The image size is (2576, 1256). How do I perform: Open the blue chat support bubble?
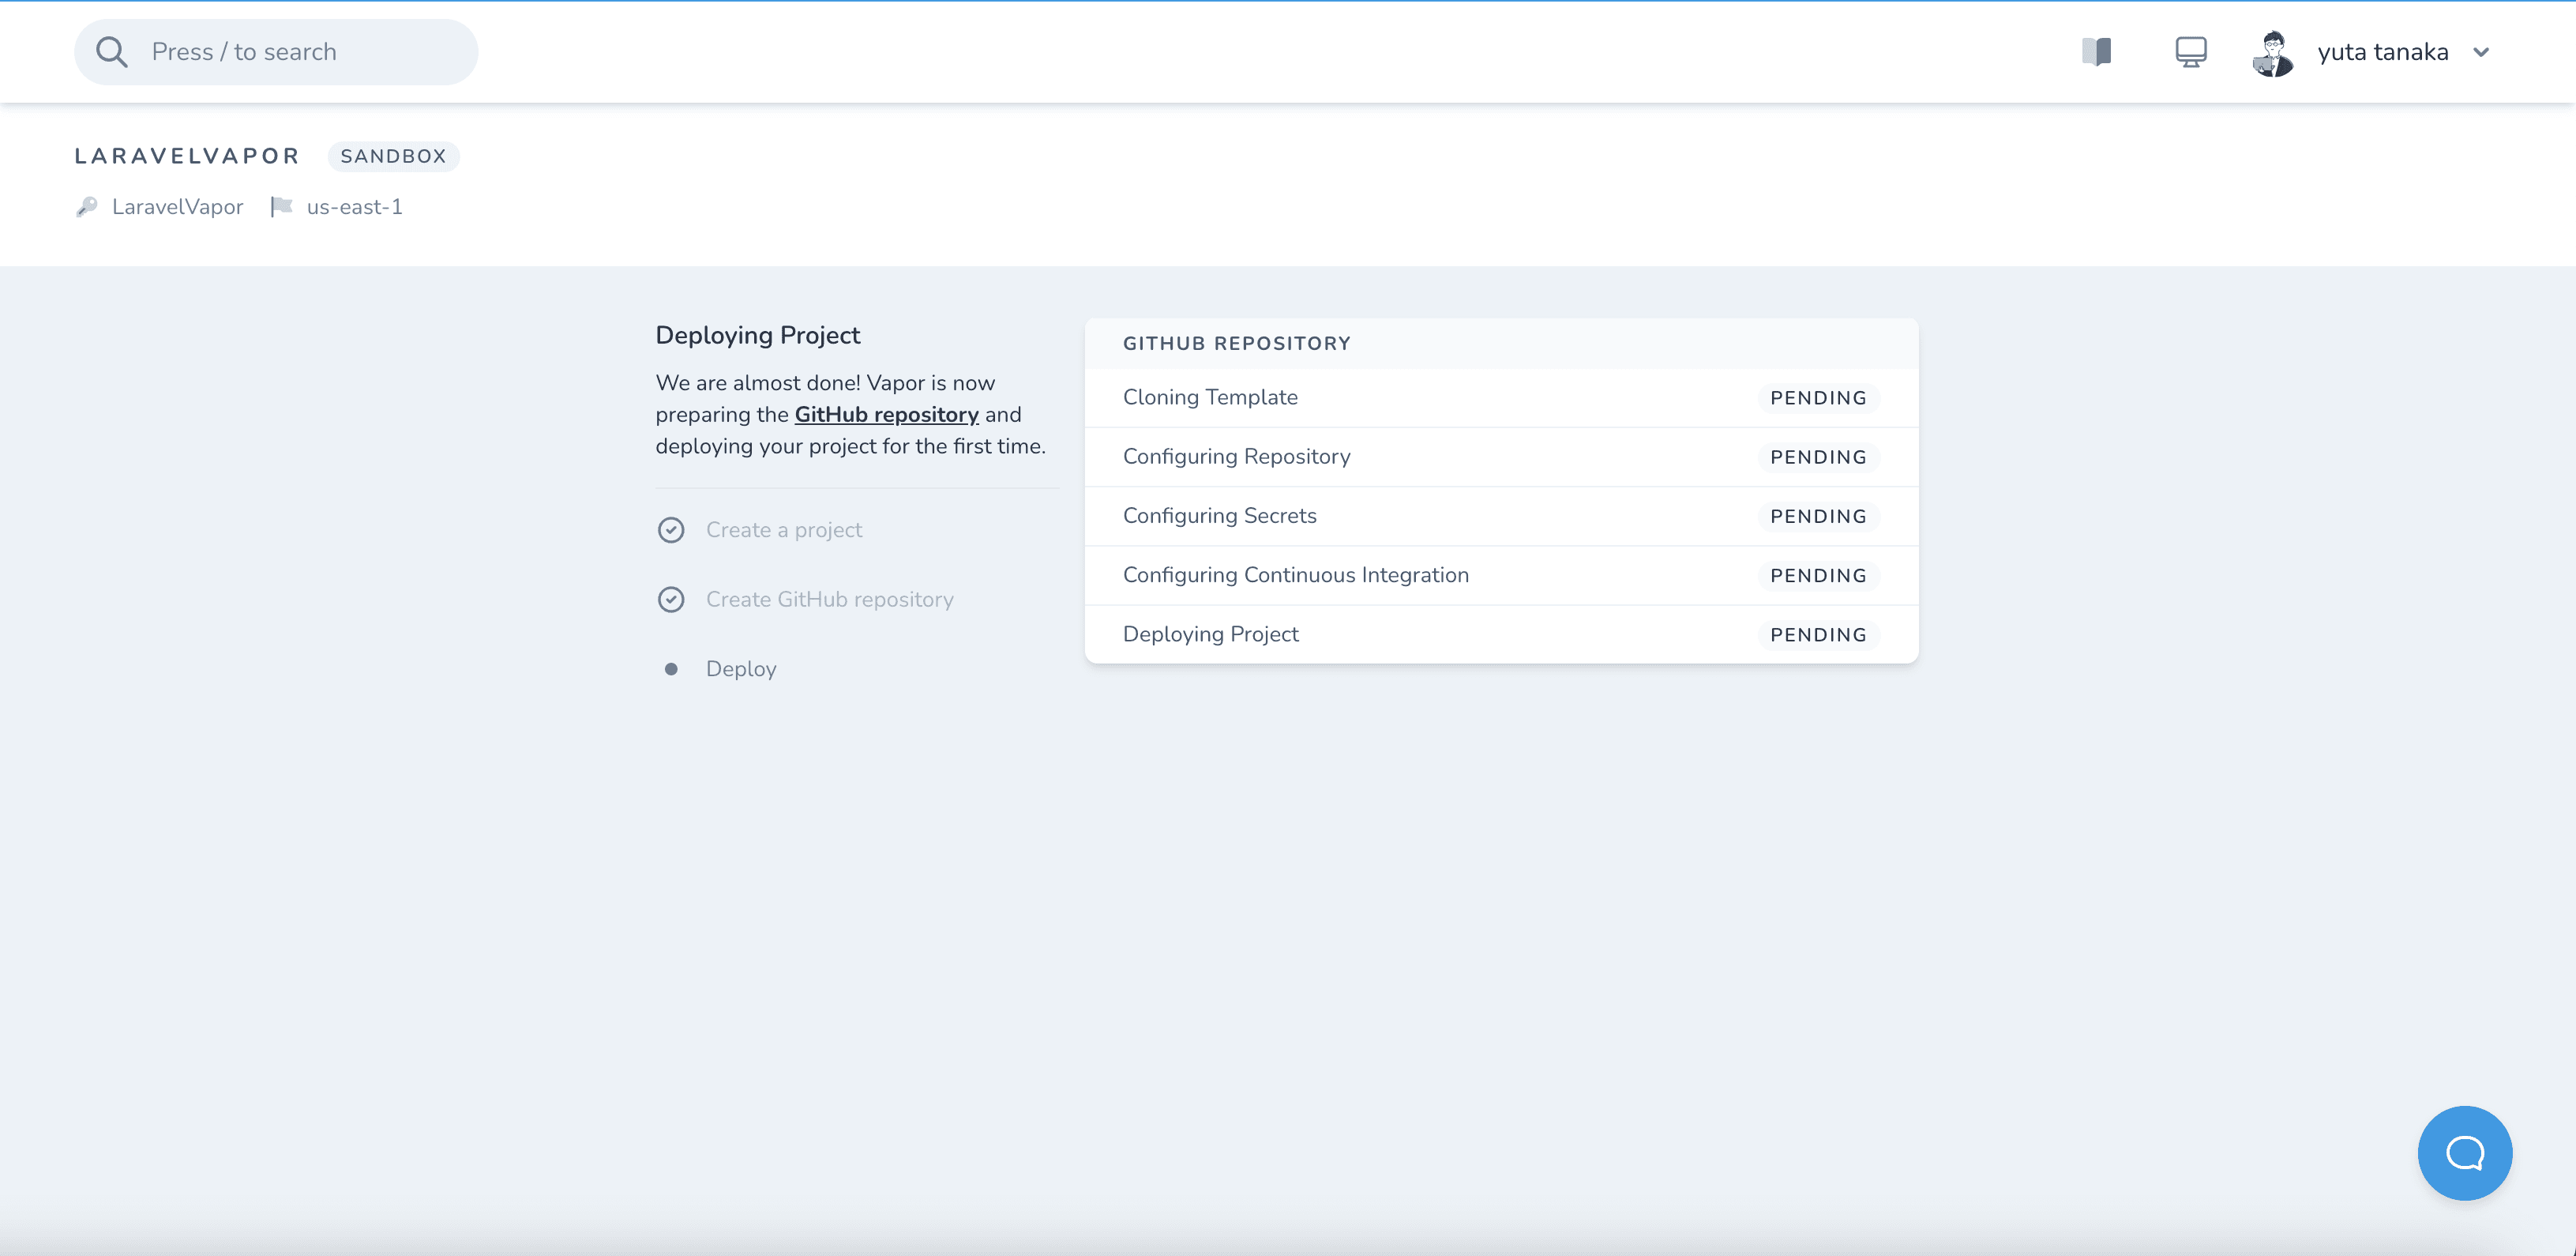click(2465, 1153)
